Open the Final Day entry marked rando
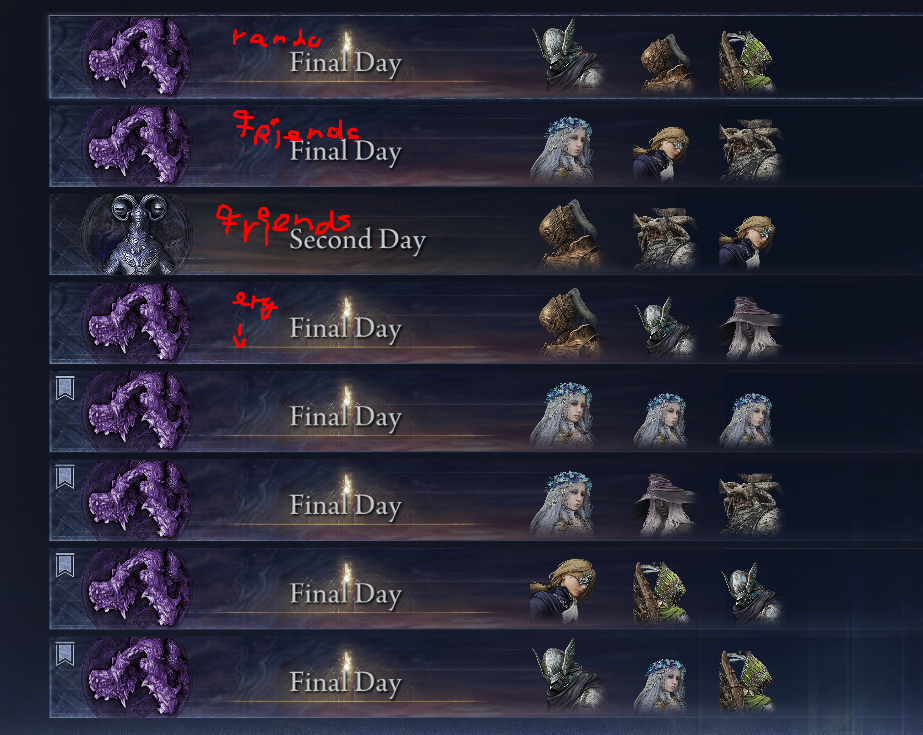Image resolution: width=923 pixels, height=735 pixels. click(486, 57)
